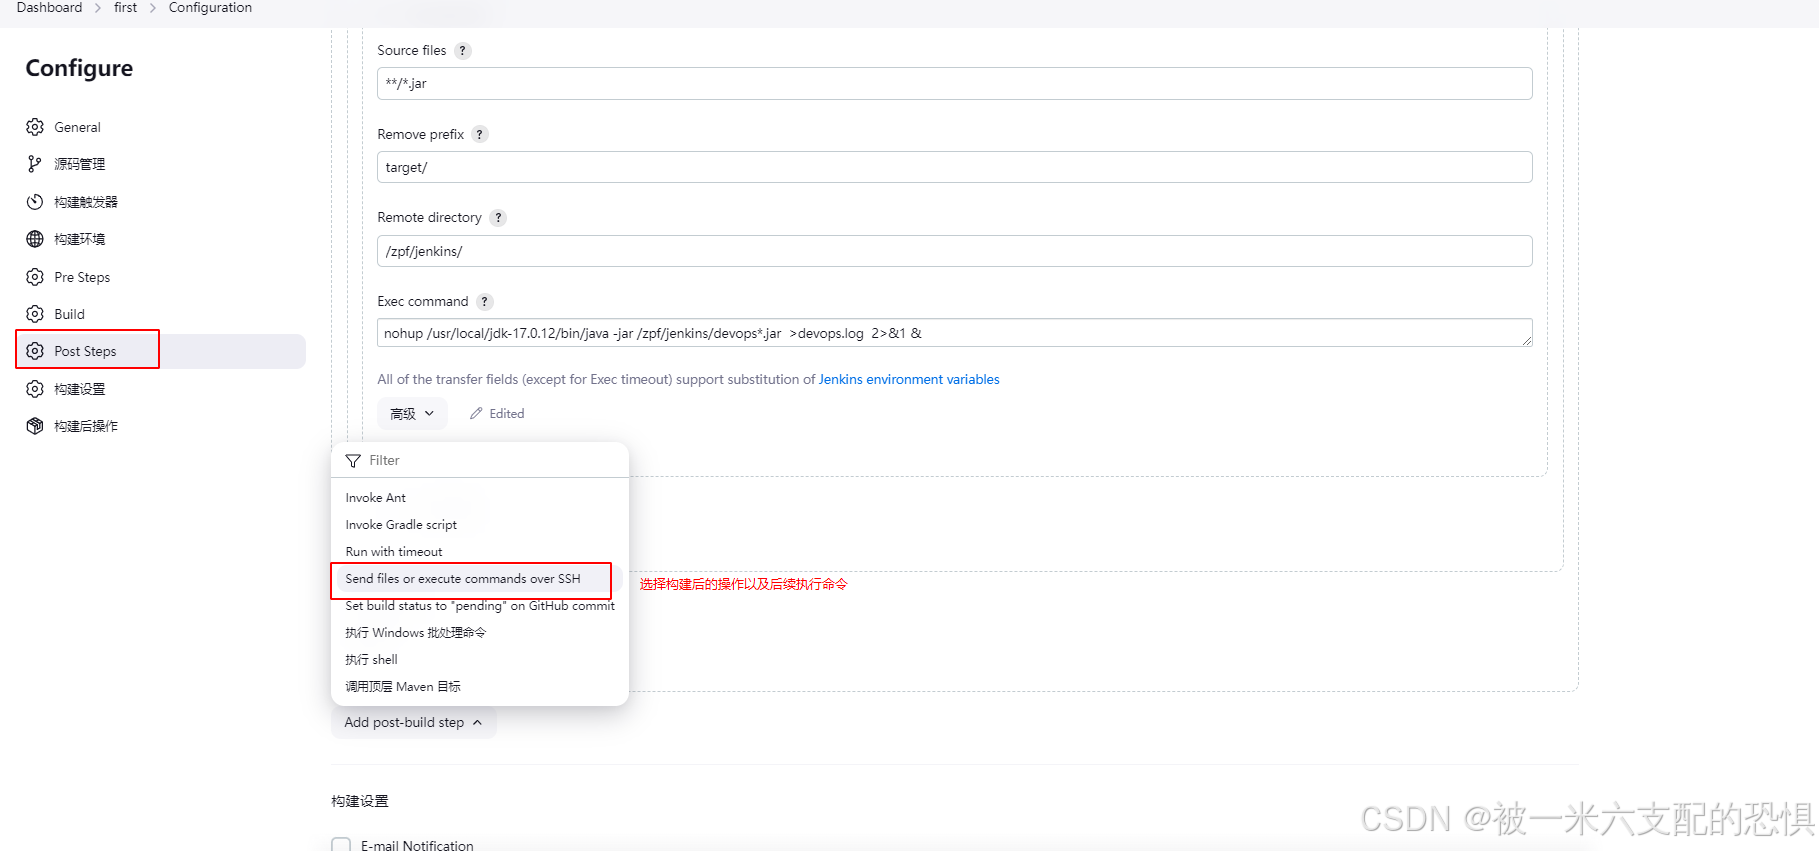Screen dimensions: 1819x851
Task: Click first breadcrumb link
Action: [125, 8]
